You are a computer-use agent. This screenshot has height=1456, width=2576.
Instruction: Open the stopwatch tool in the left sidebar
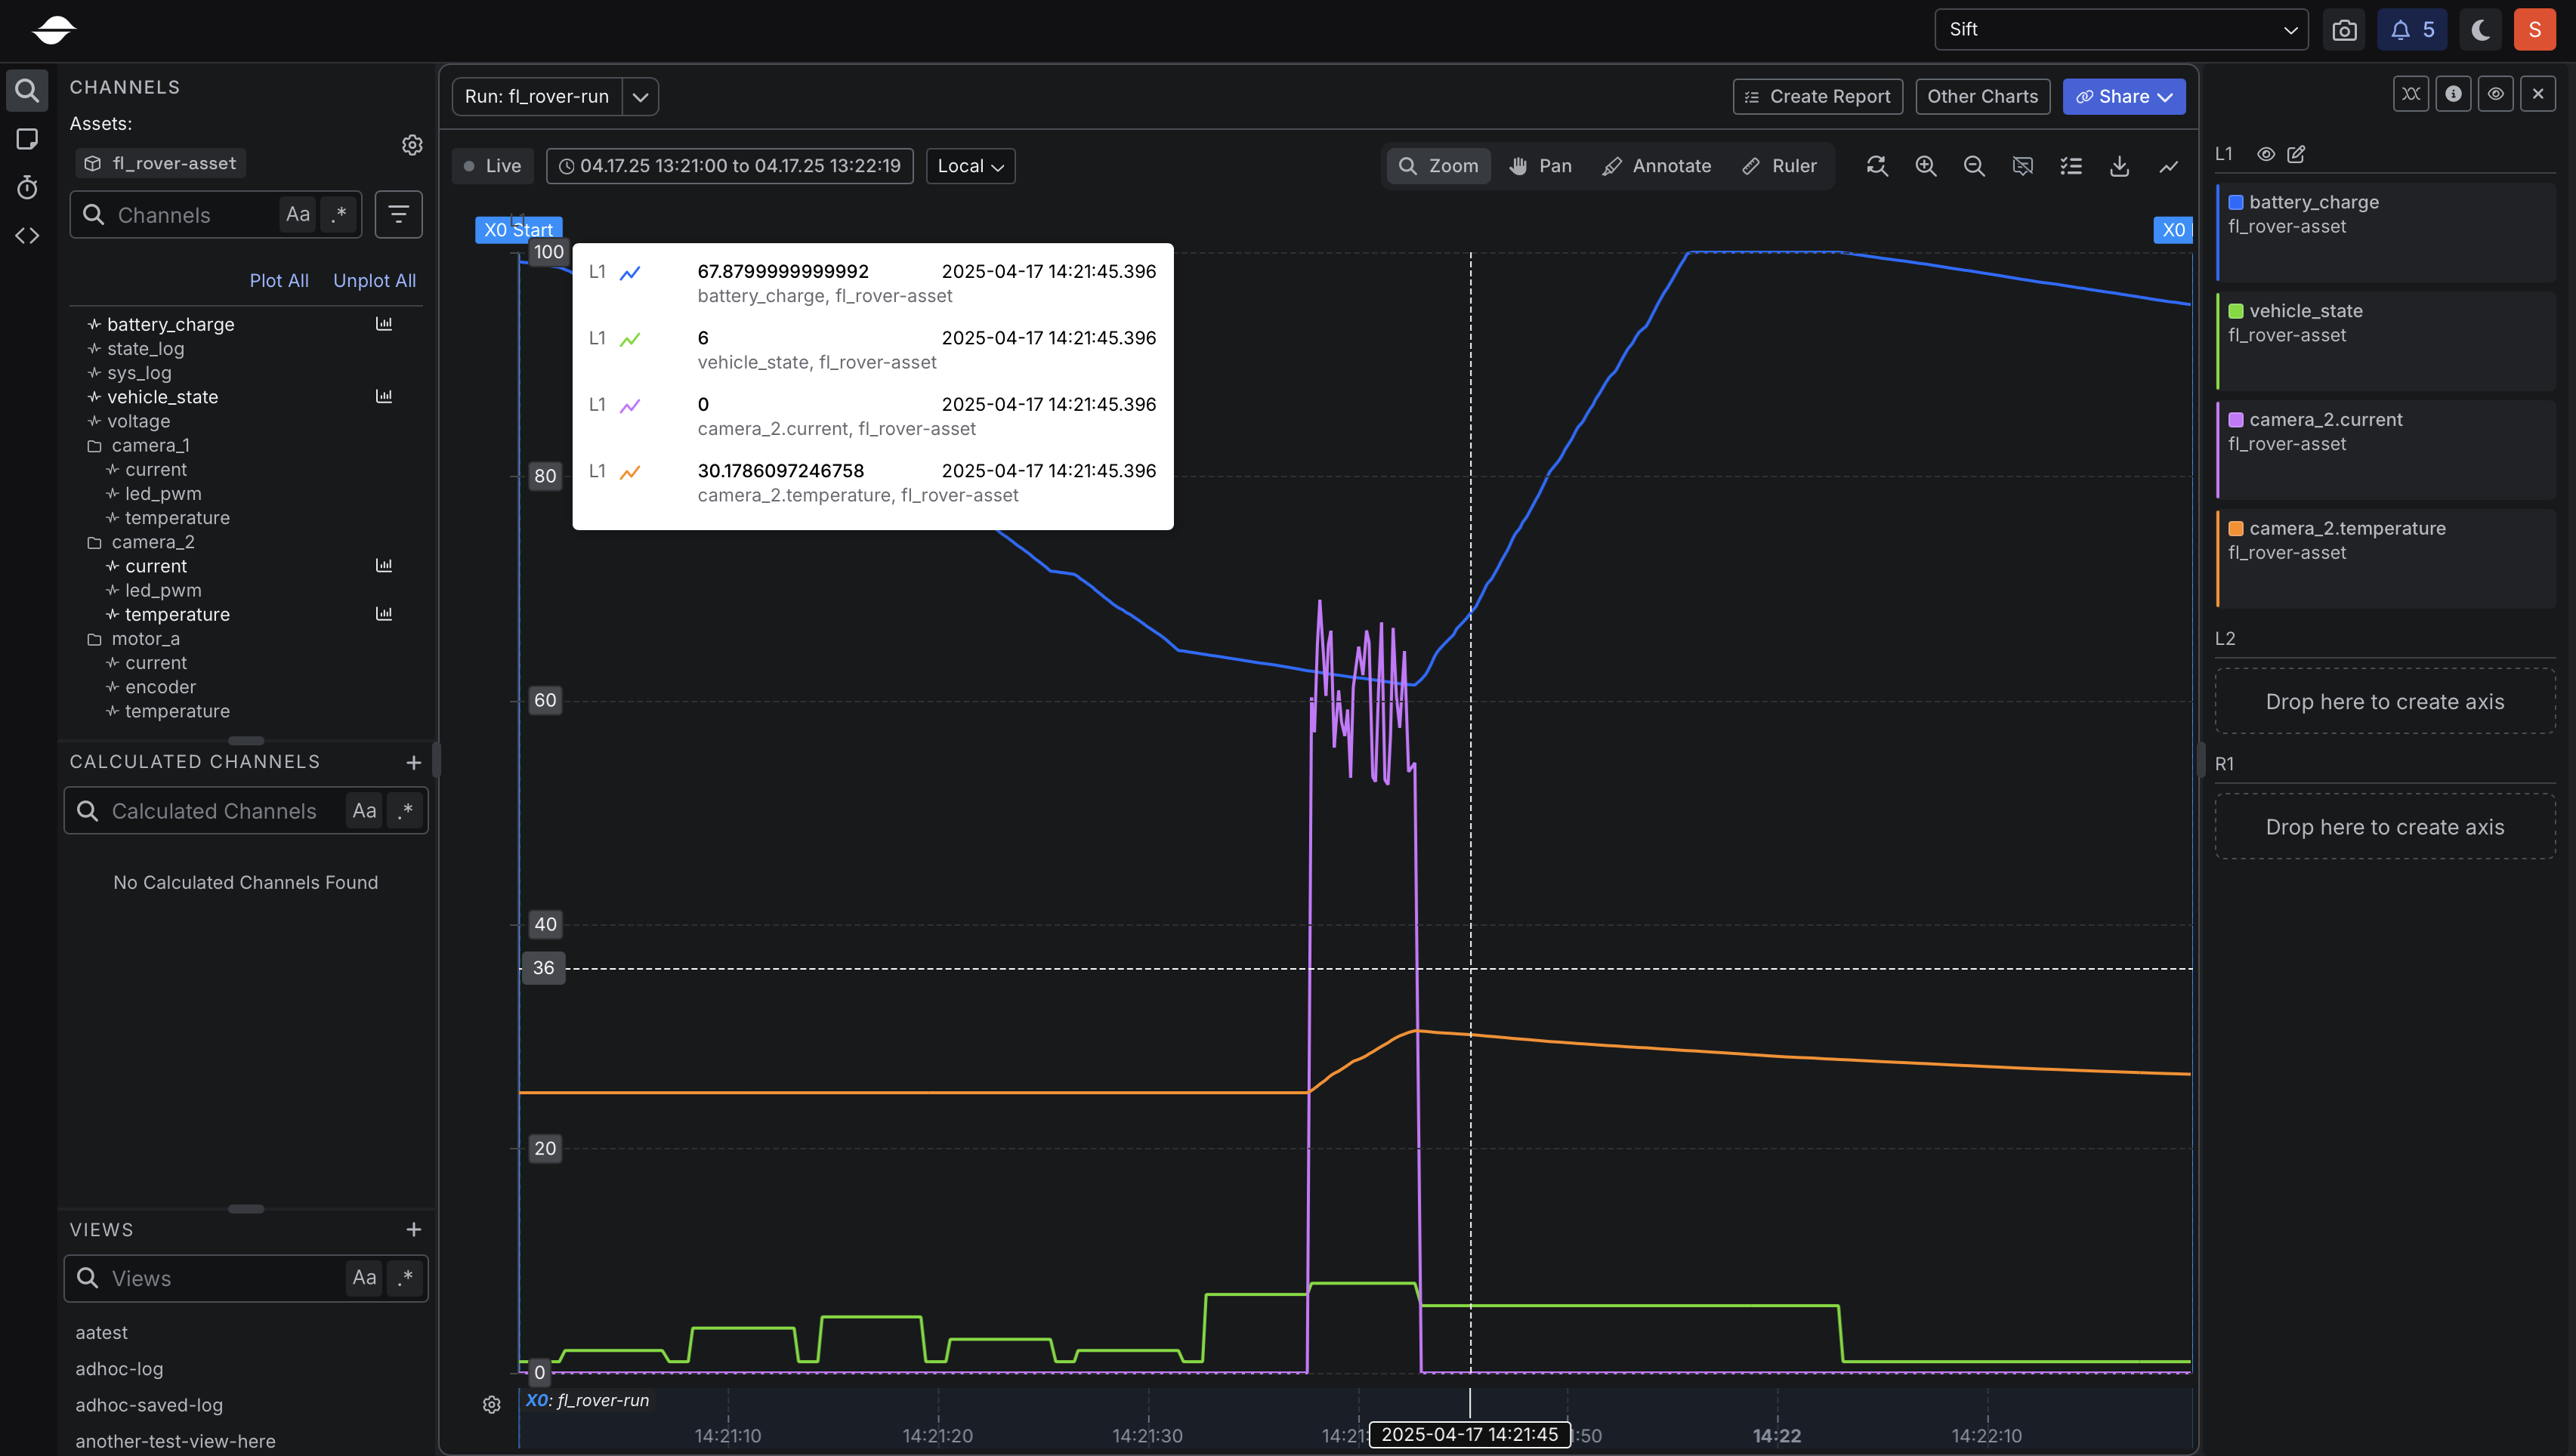[x=27, y=188]
